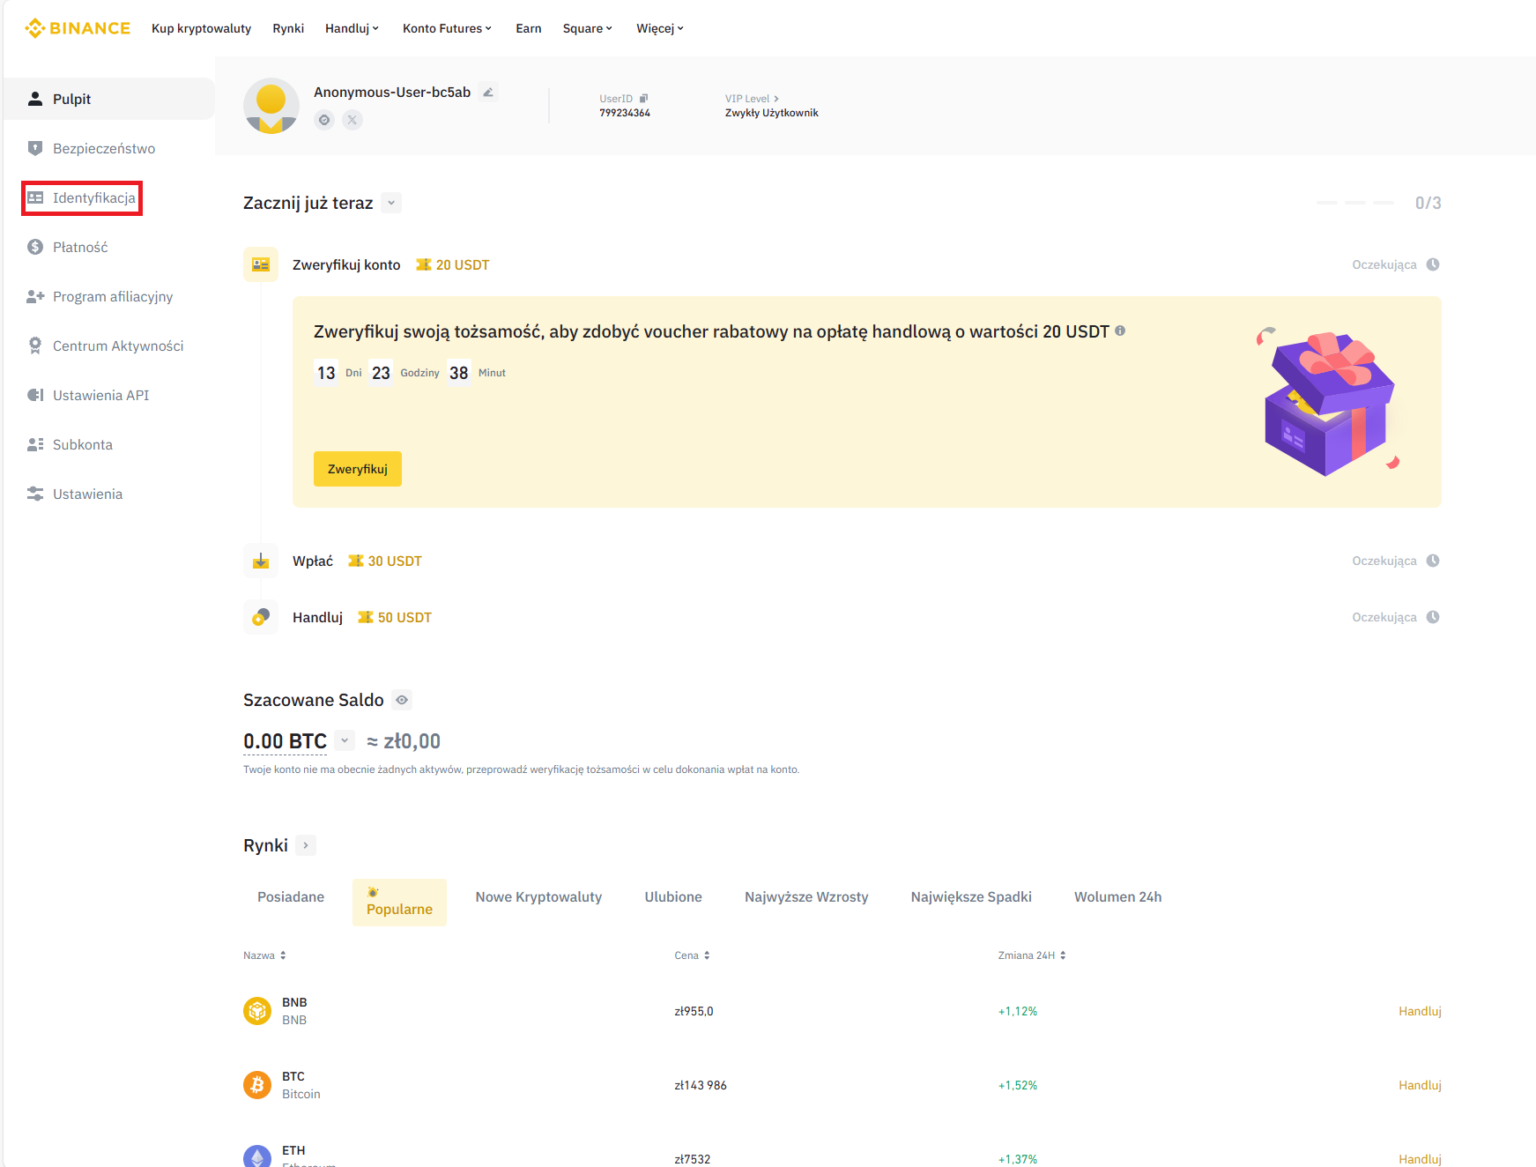Click the clock icon in the Zweryfikuj konto row

click(x=1433, y=265)
